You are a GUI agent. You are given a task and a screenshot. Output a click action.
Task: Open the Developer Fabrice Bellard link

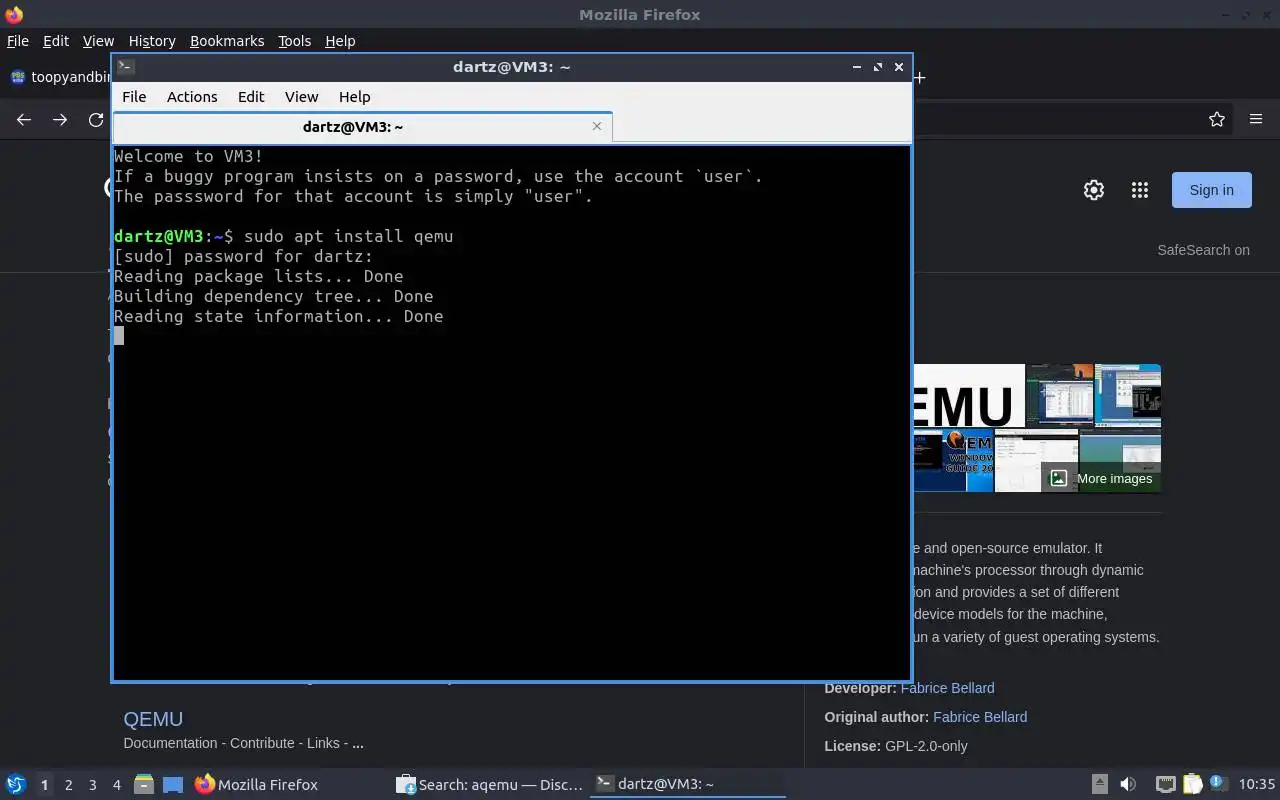pyautogui.click(x=947, y=688)
